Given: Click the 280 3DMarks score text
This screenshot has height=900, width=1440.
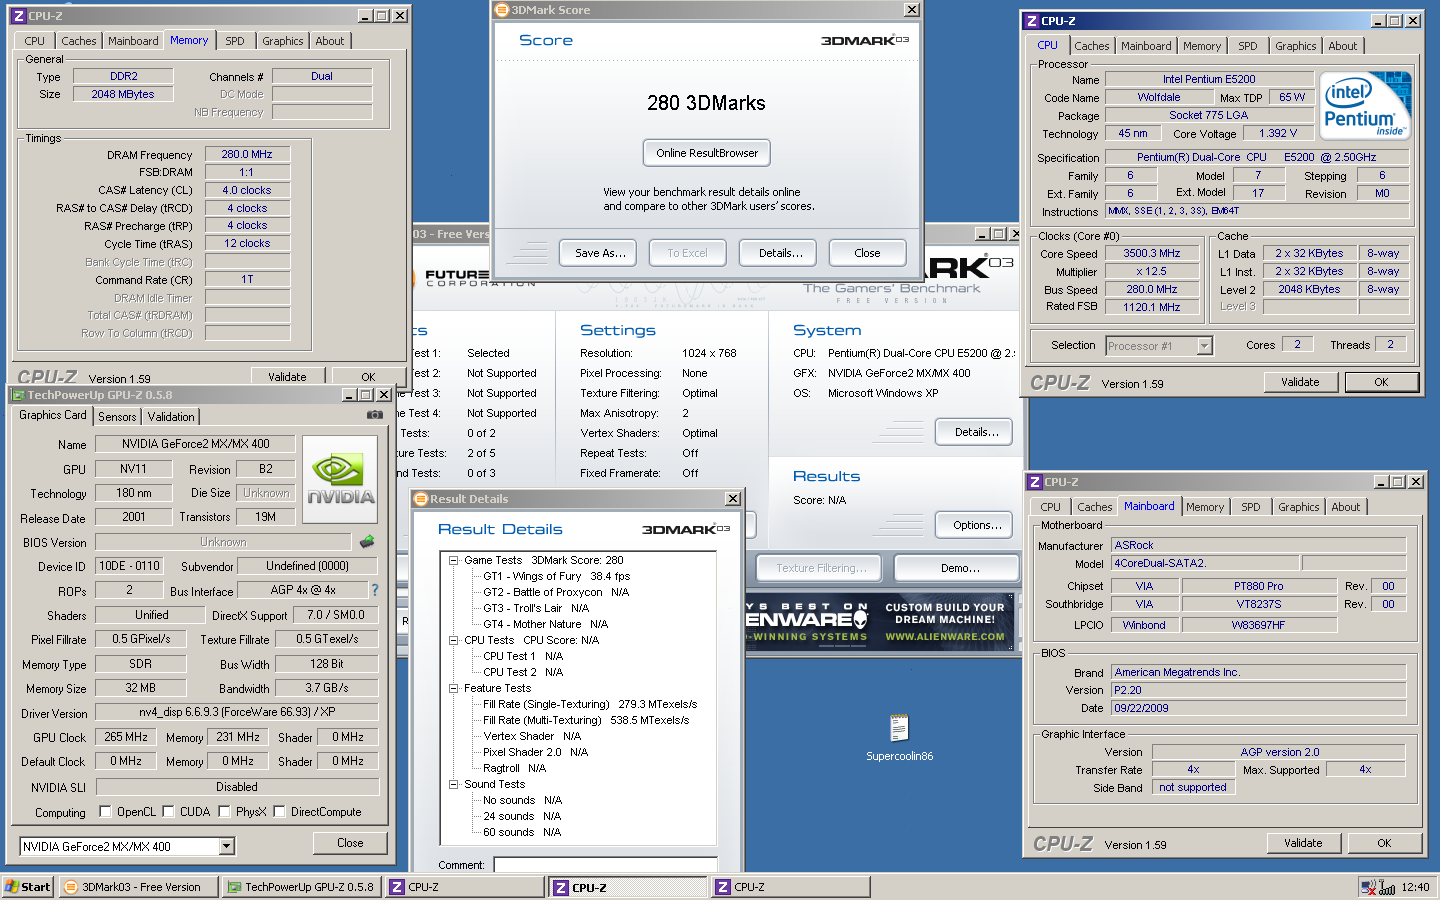Looking at the screenshot, I should [x=706, y=103].
